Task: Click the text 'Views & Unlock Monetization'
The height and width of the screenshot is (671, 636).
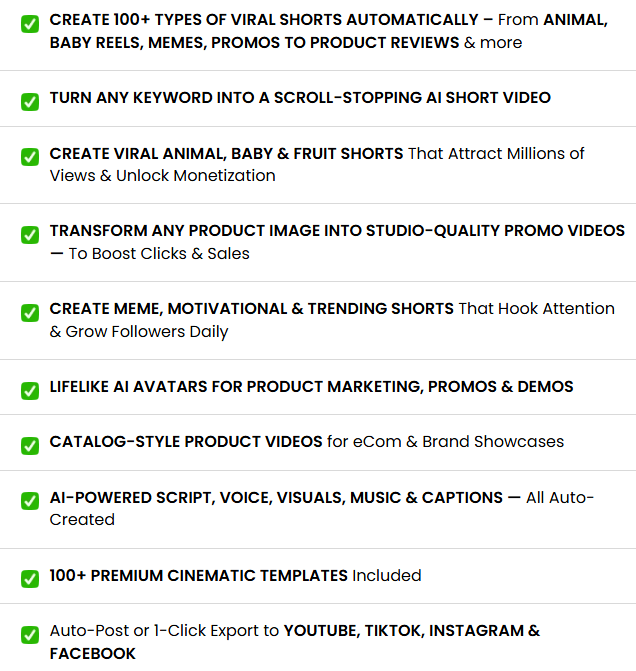Action: click(163, 176)
